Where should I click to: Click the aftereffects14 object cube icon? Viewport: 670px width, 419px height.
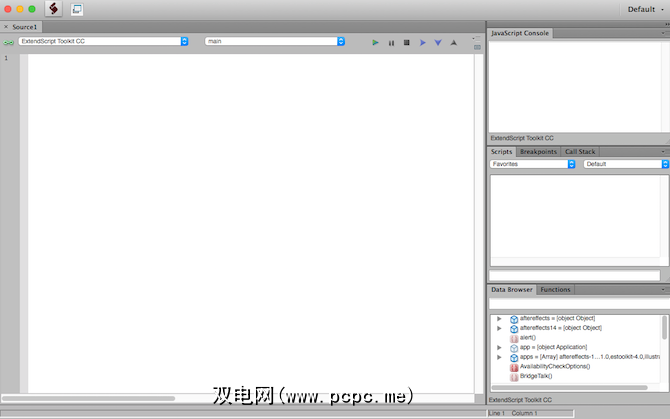click(514, 329)
